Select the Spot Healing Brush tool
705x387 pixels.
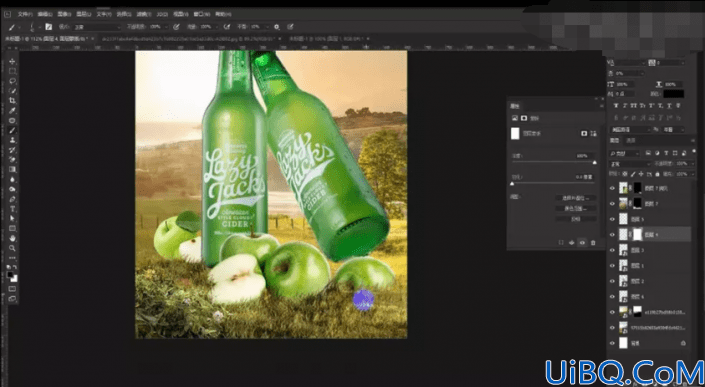13,120
